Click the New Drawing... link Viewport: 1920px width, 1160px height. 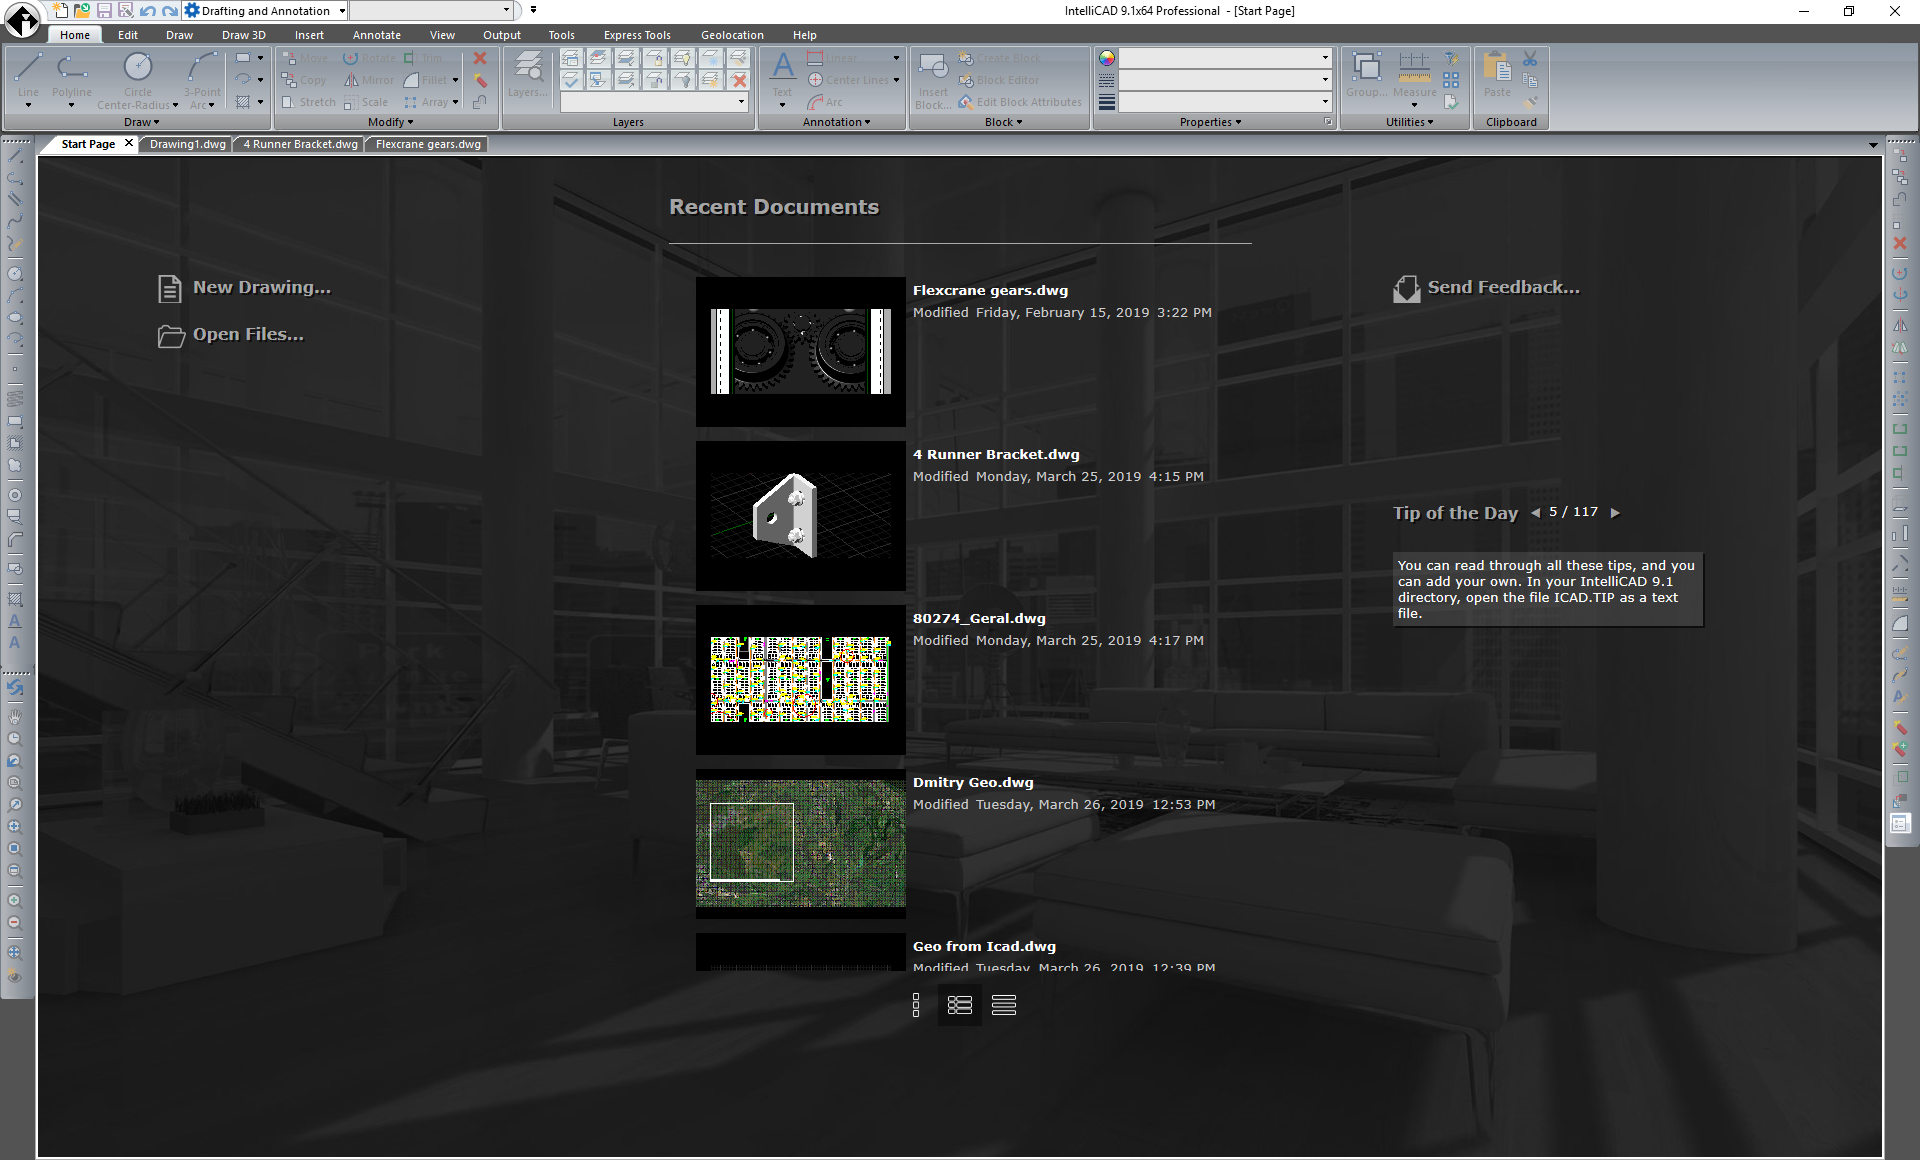tap(261, 287)
